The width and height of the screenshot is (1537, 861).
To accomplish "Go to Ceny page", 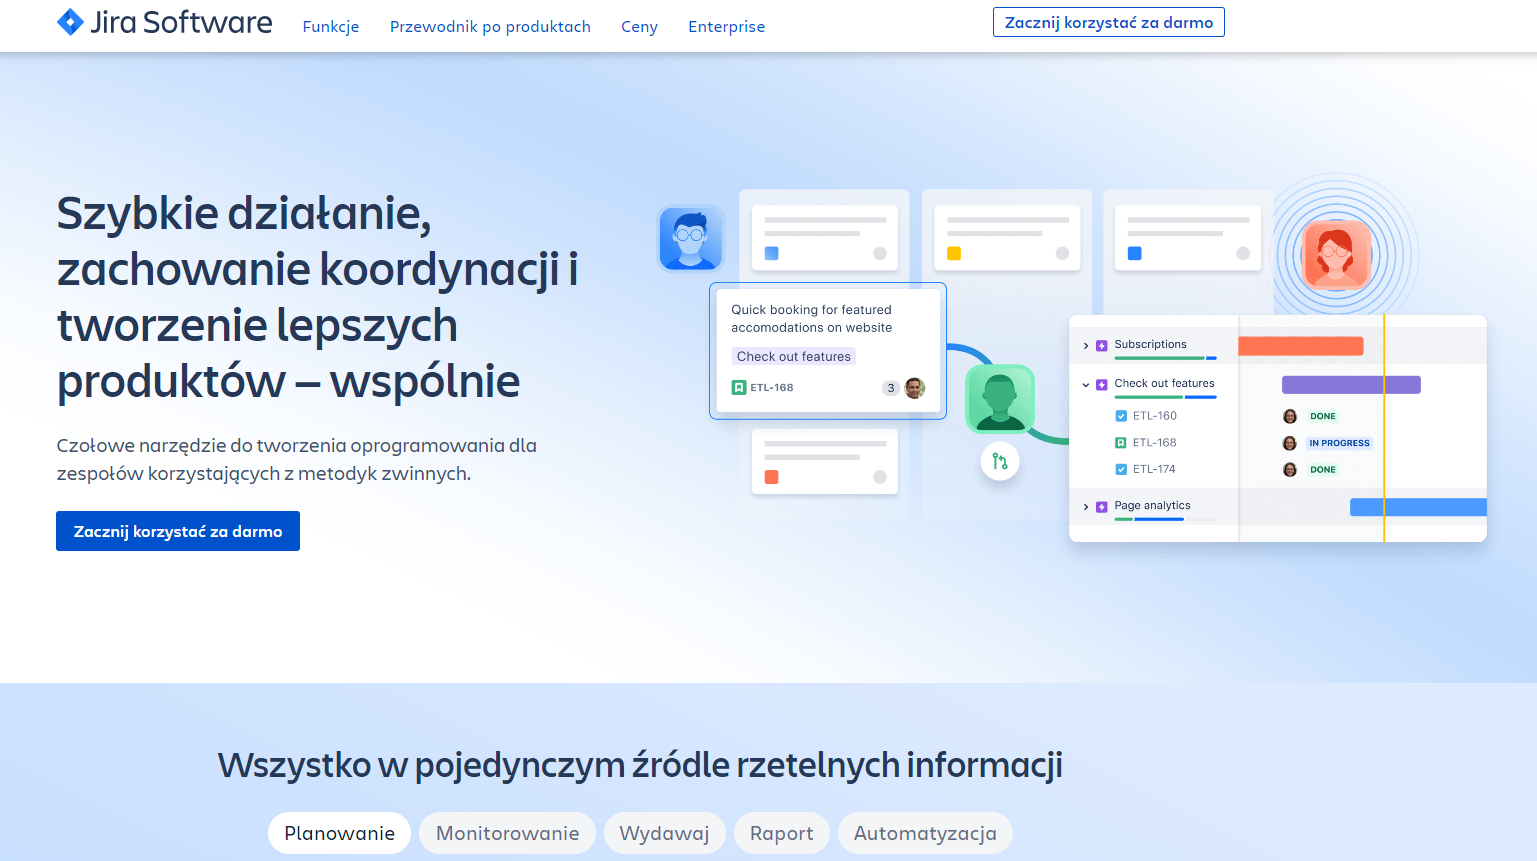I will [x=639, y=27].
